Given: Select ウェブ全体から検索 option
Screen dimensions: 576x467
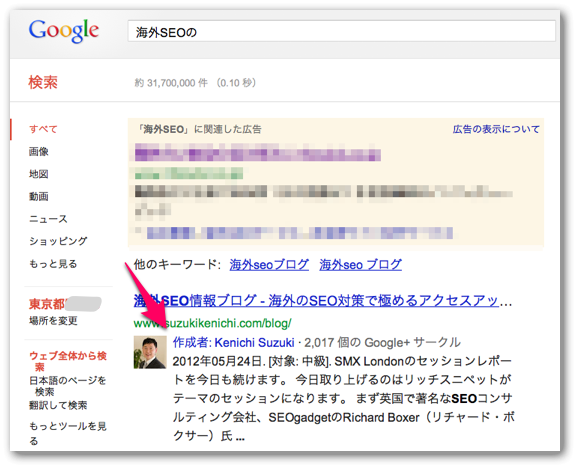Looking at the screenshot, I should click(x=68, y=361).
